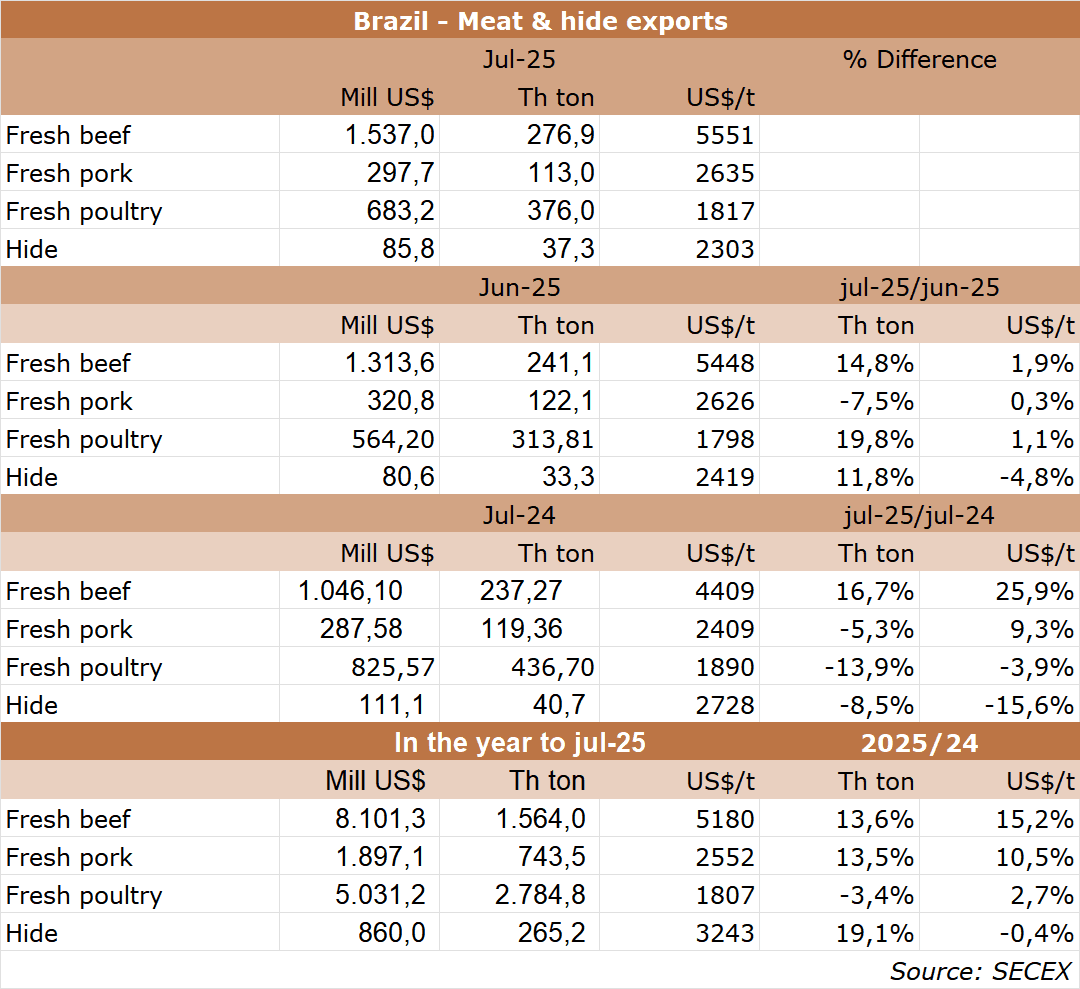Select year-to-date beef value 8.101,3

pyautogui.click(x=380, y=819)
